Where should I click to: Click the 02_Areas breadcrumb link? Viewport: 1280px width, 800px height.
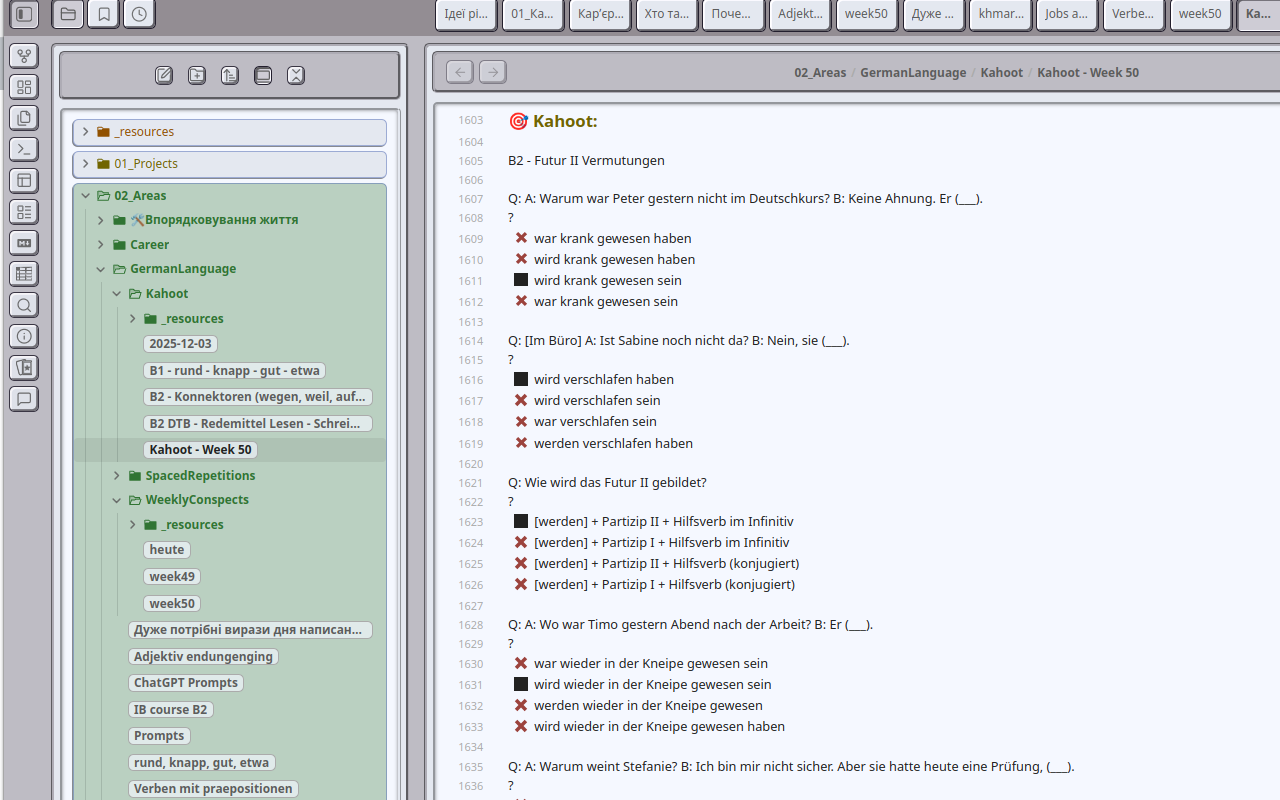[x=820, y=73]
